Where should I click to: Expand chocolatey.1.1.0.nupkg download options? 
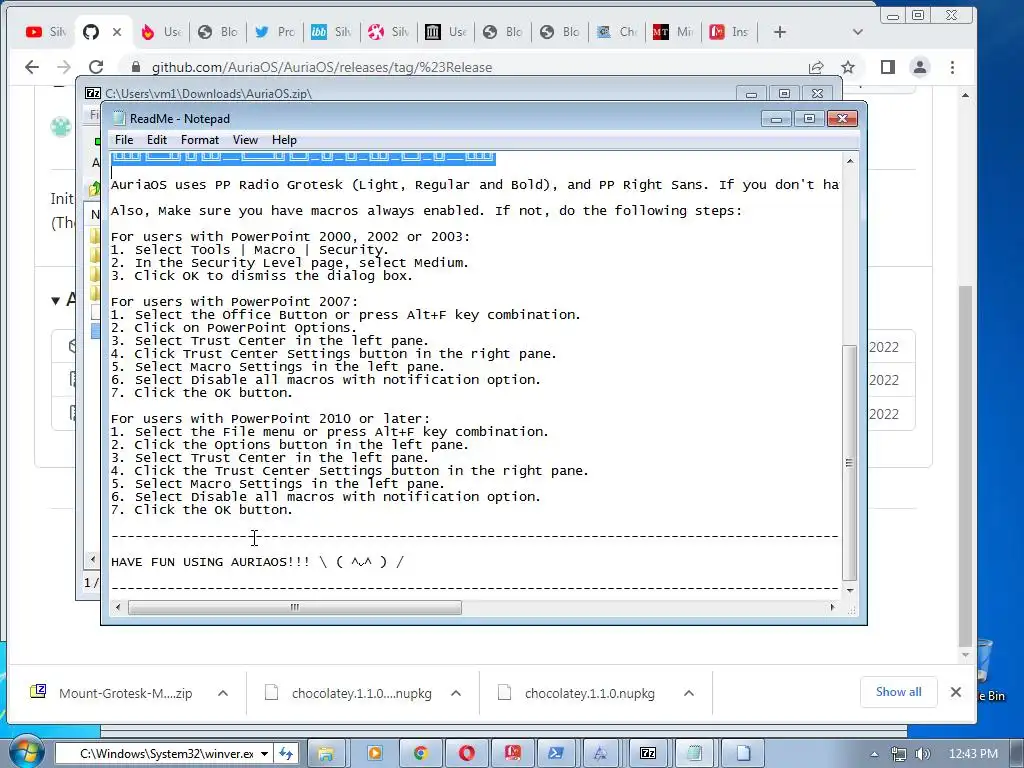(688, 693)
